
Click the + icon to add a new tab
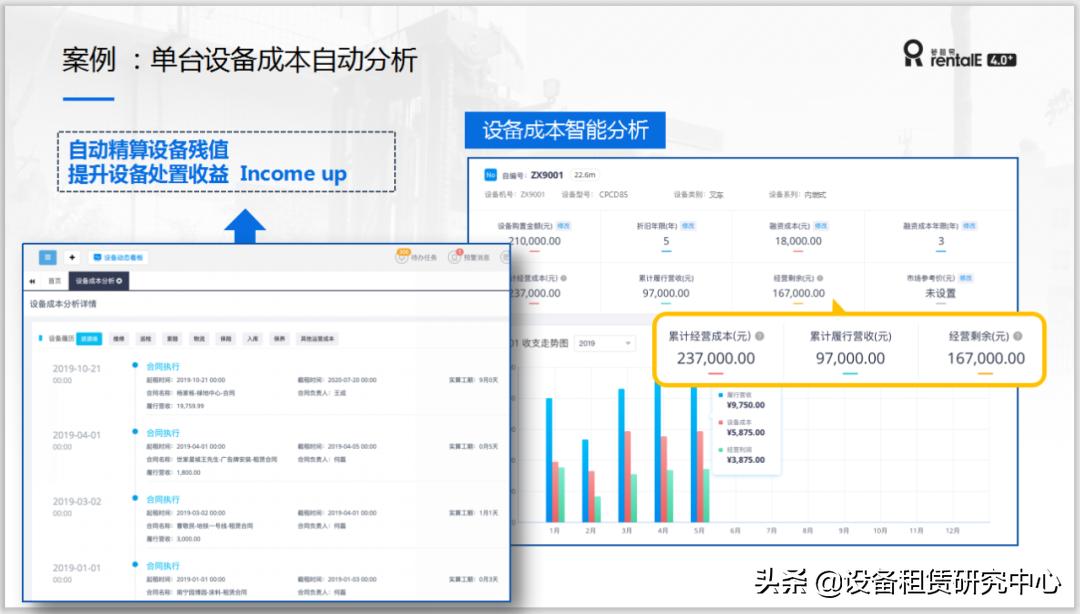coord(72,257)
